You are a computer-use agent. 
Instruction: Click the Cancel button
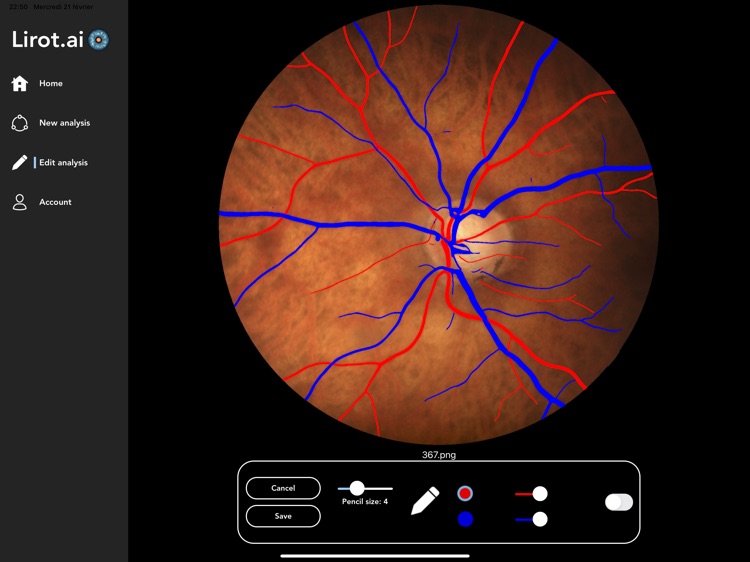pyautogui.click(x=283, y=488)
